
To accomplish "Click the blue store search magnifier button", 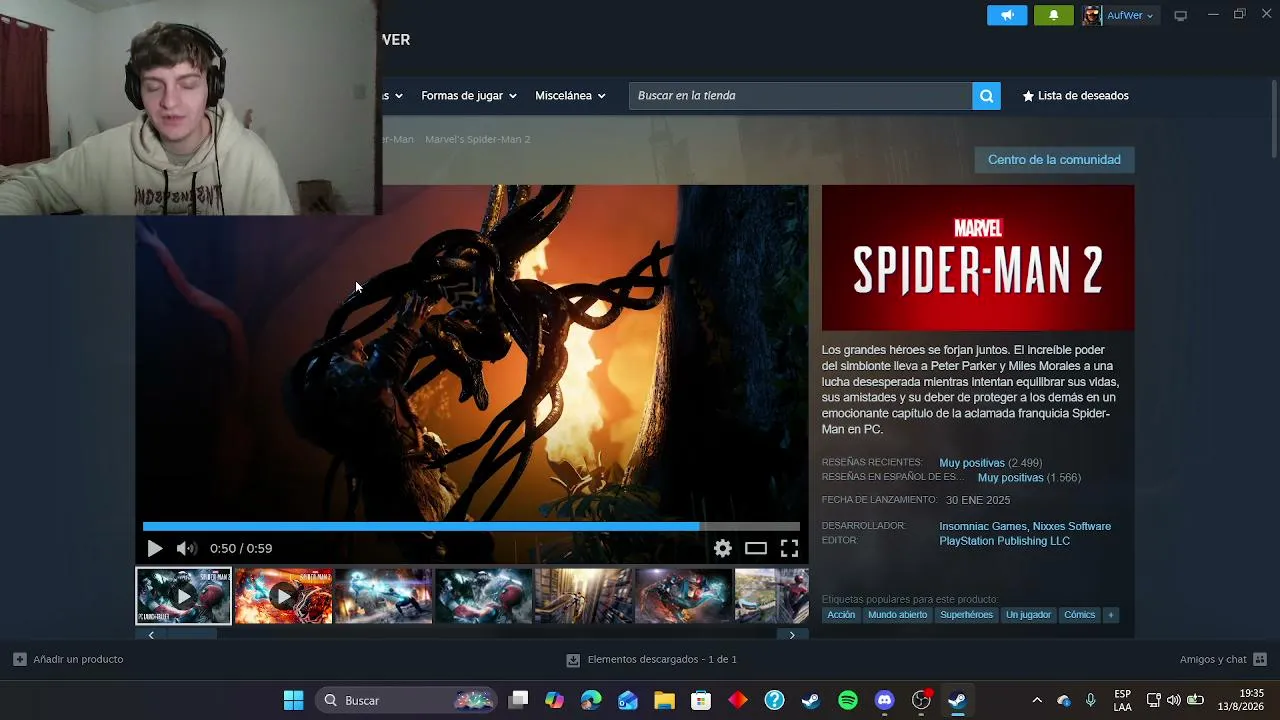I will (x=986, y=96).
